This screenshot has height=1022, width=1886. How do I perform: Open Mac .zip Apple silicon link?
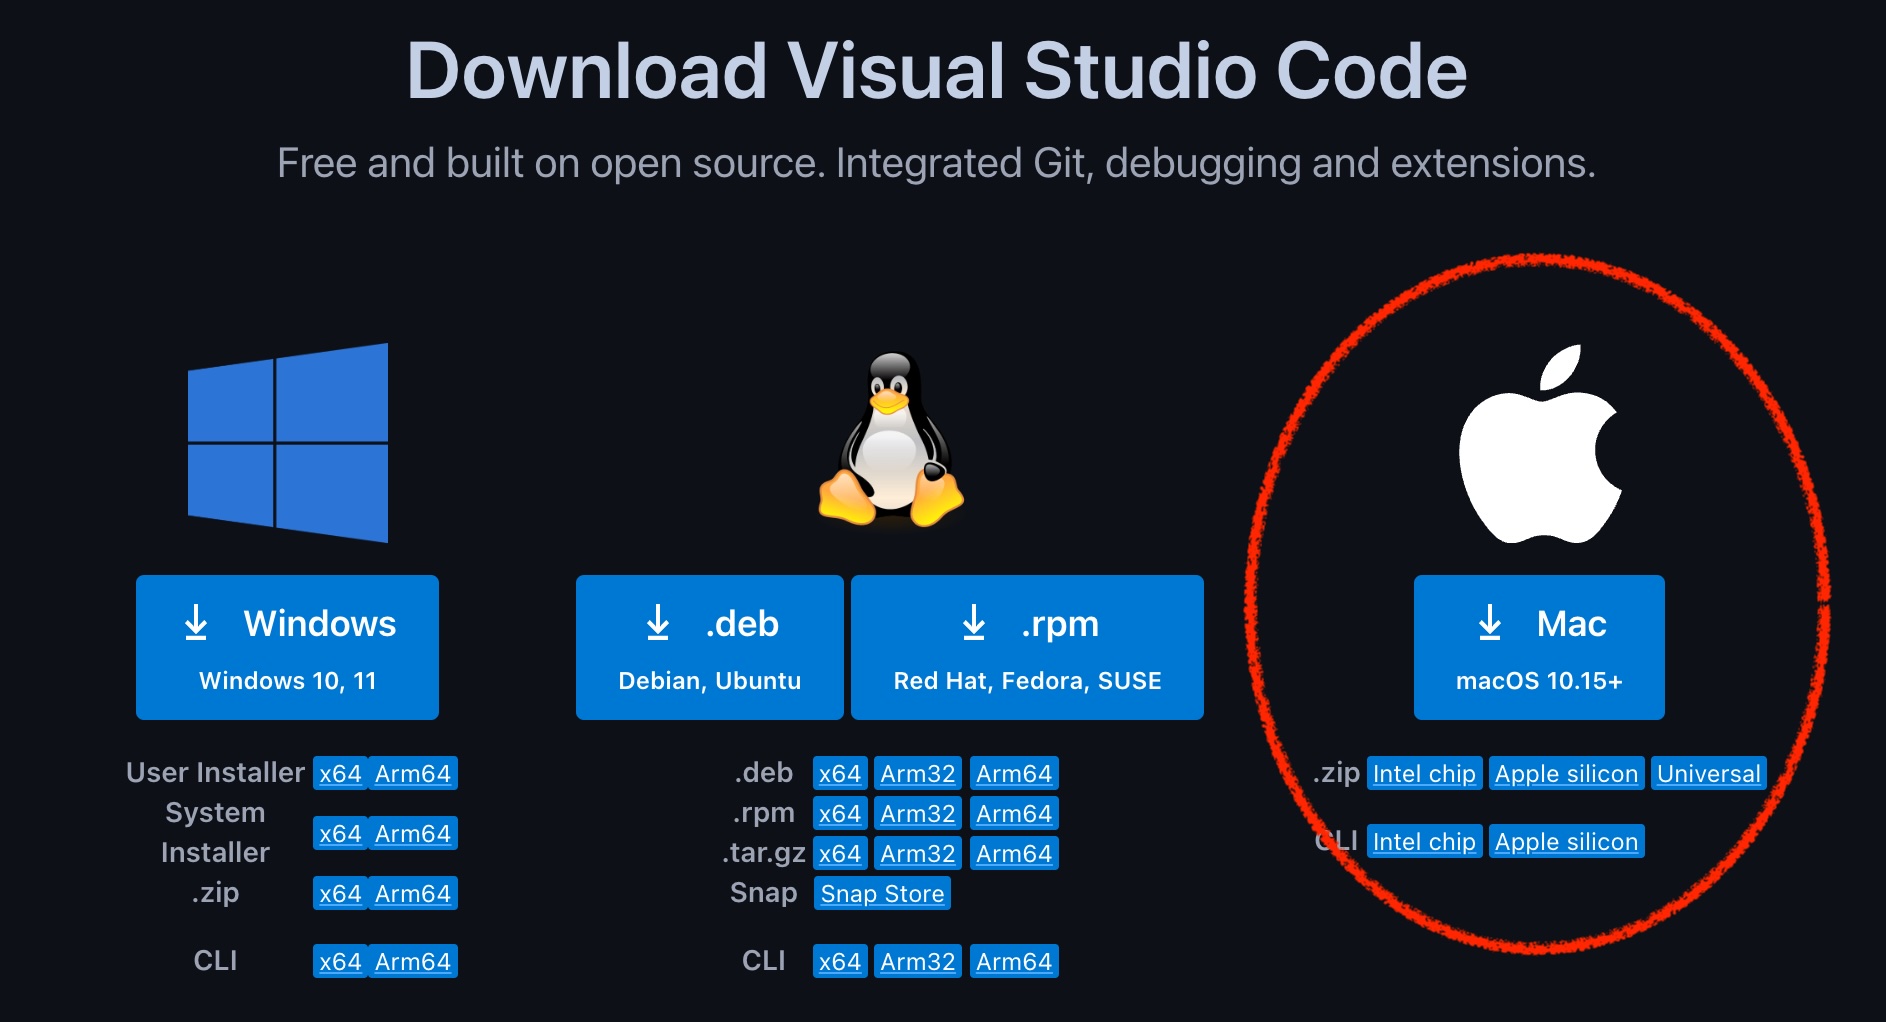[x=1566, y=773]
